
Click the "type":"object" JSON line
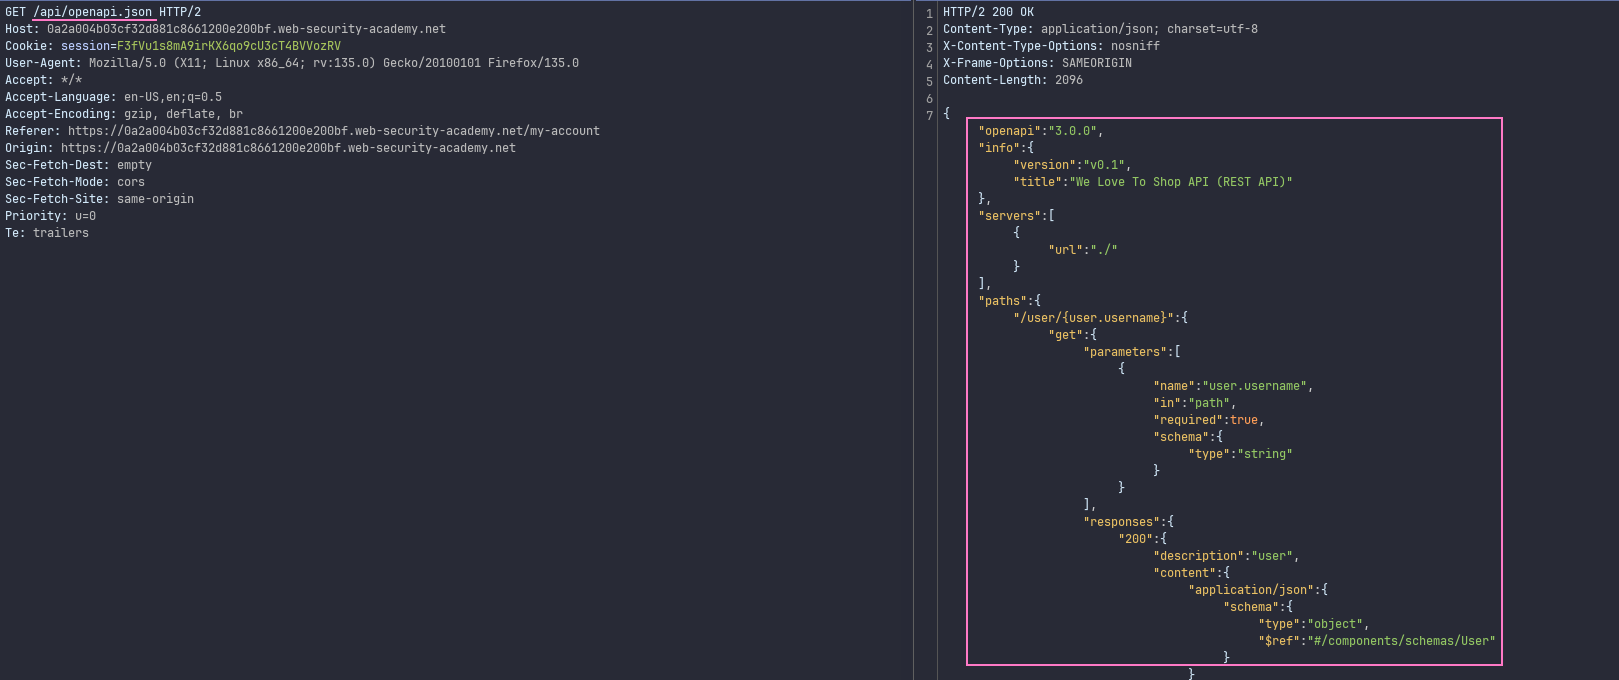click(1314, 624)
